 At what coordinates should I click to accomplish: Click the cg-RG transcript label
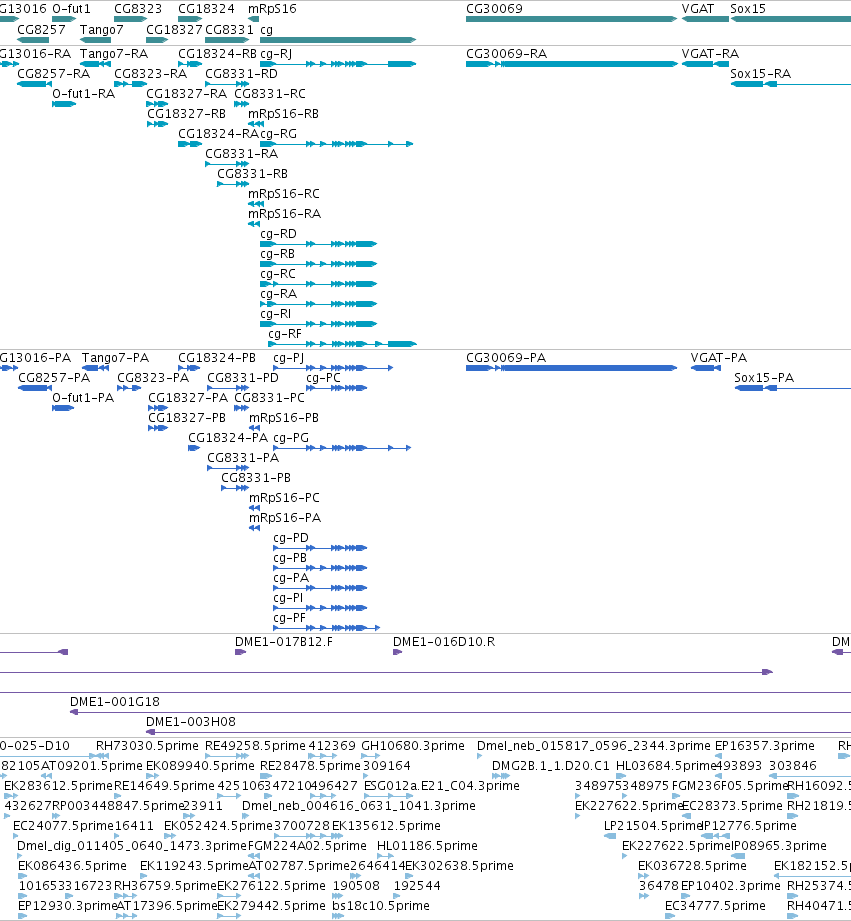pyautogui.click(x=278, y=134)
